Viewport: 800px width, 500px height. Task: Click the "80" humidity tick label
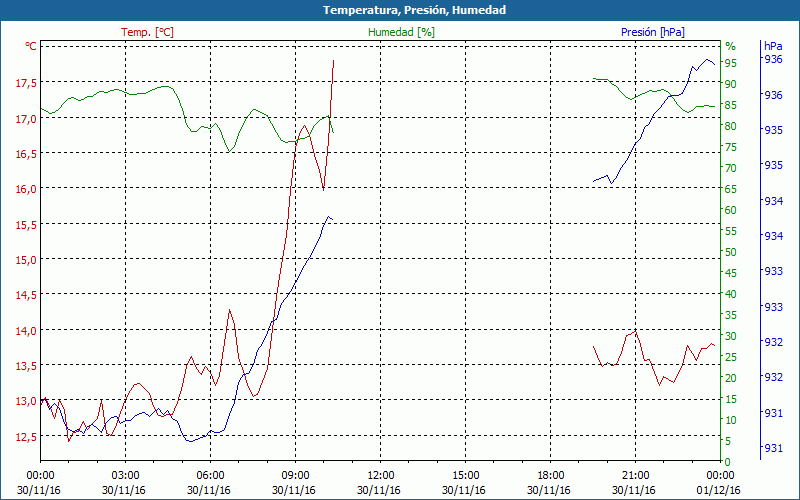731,126
